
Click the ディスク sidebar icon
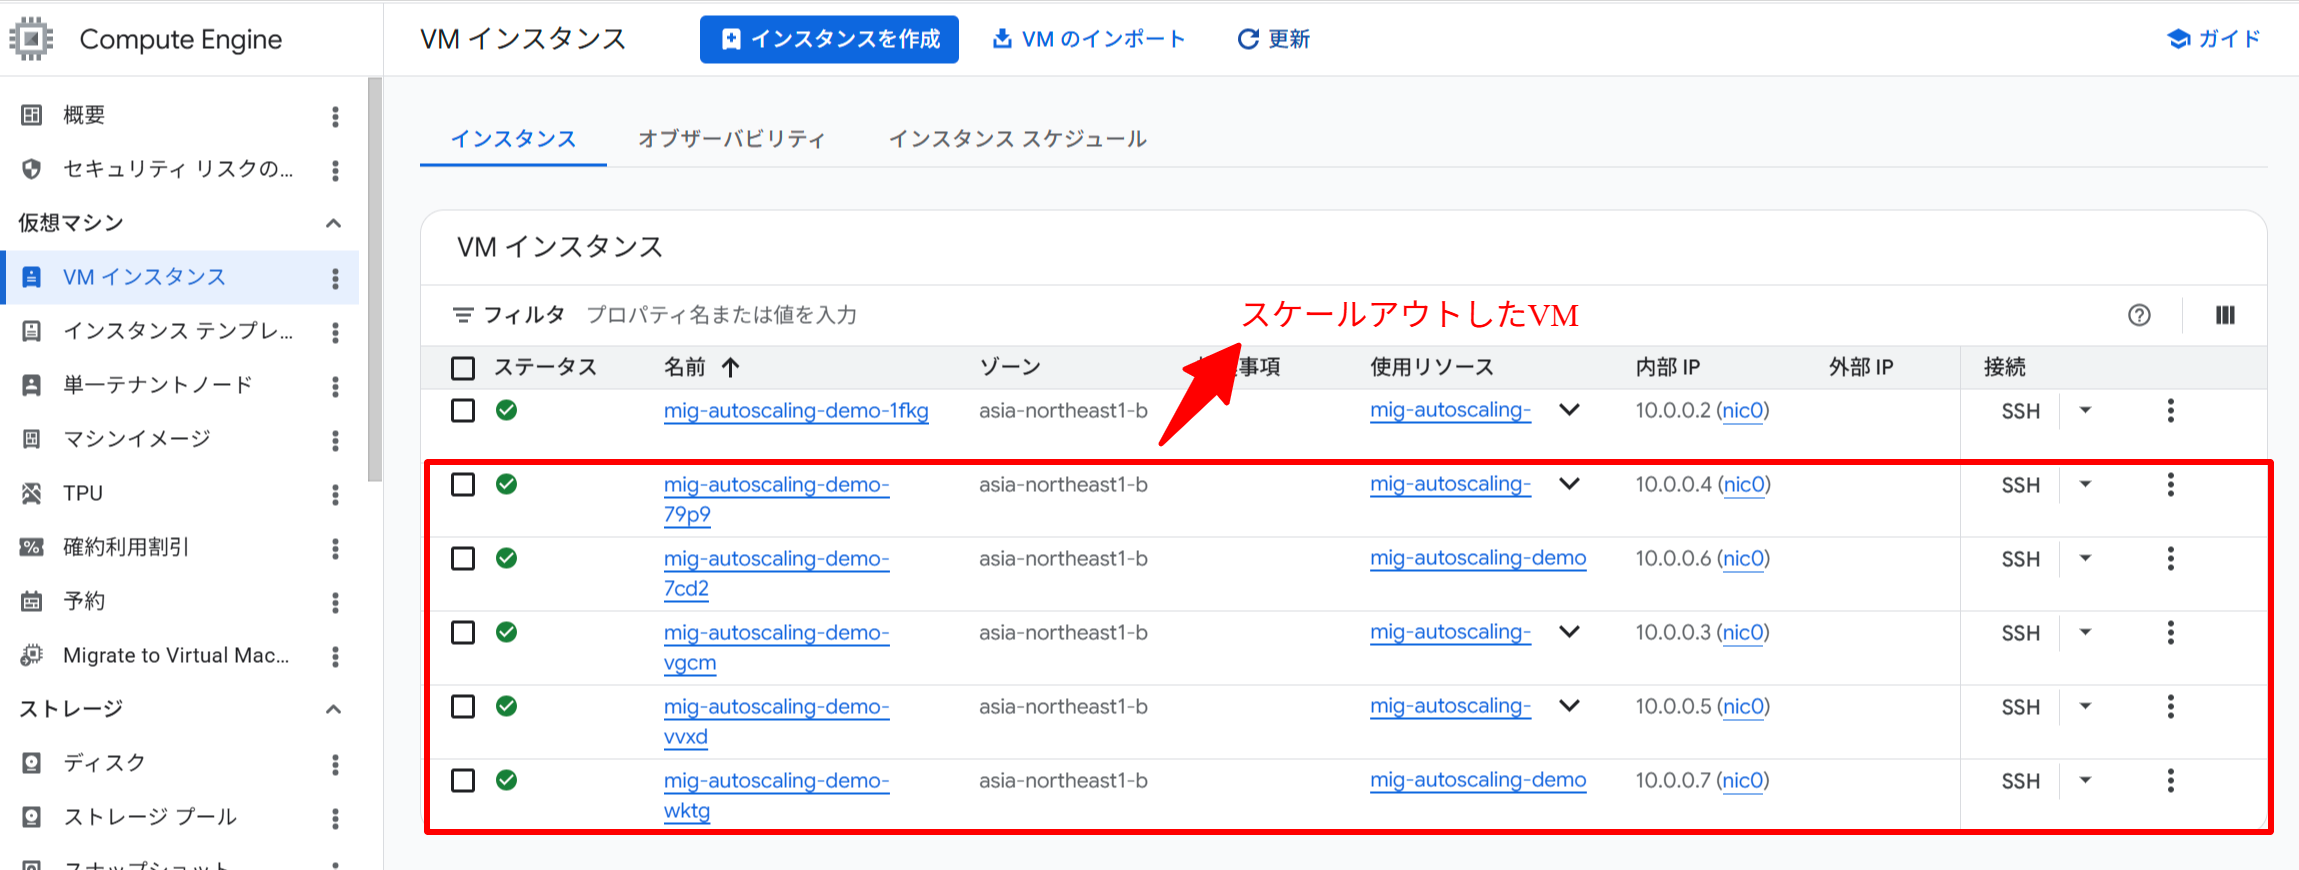(32, 763)
